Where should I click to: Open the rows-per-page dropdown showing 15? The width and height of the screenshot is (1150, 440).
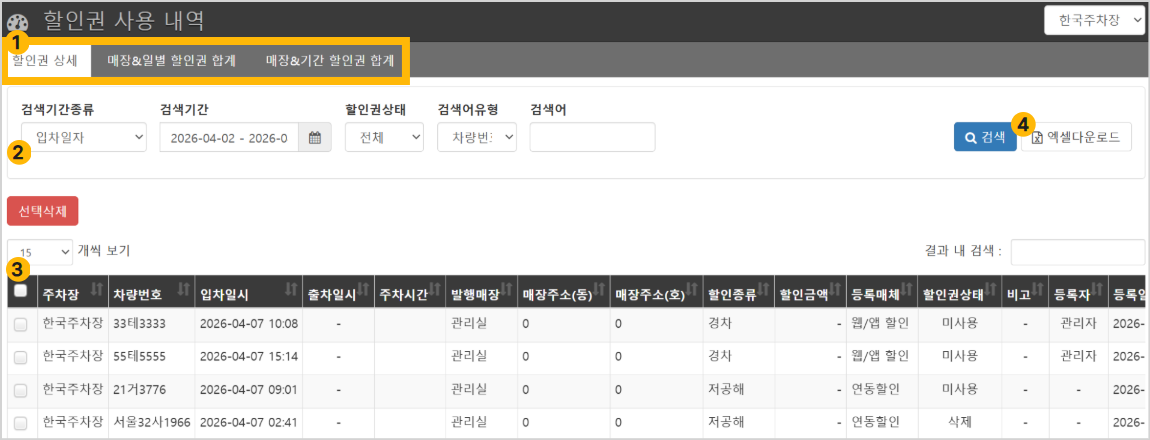[x=40, y=252]
